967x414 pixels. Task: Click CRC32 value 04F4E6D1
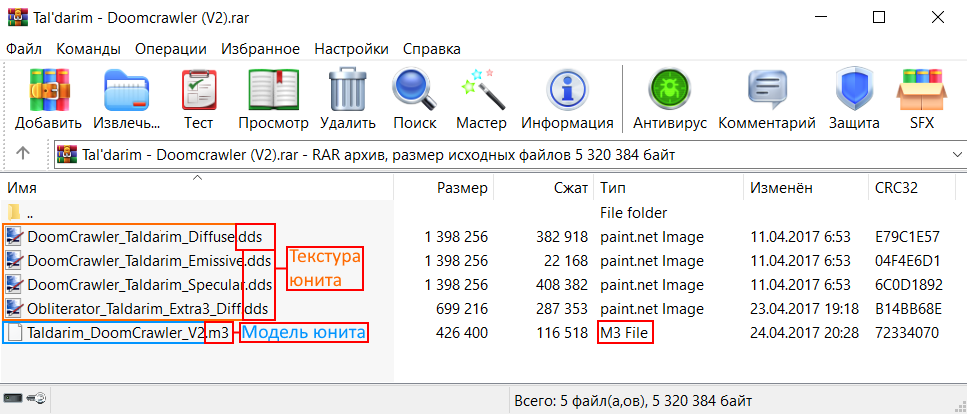pyautogui.click(x=907, y=261)
